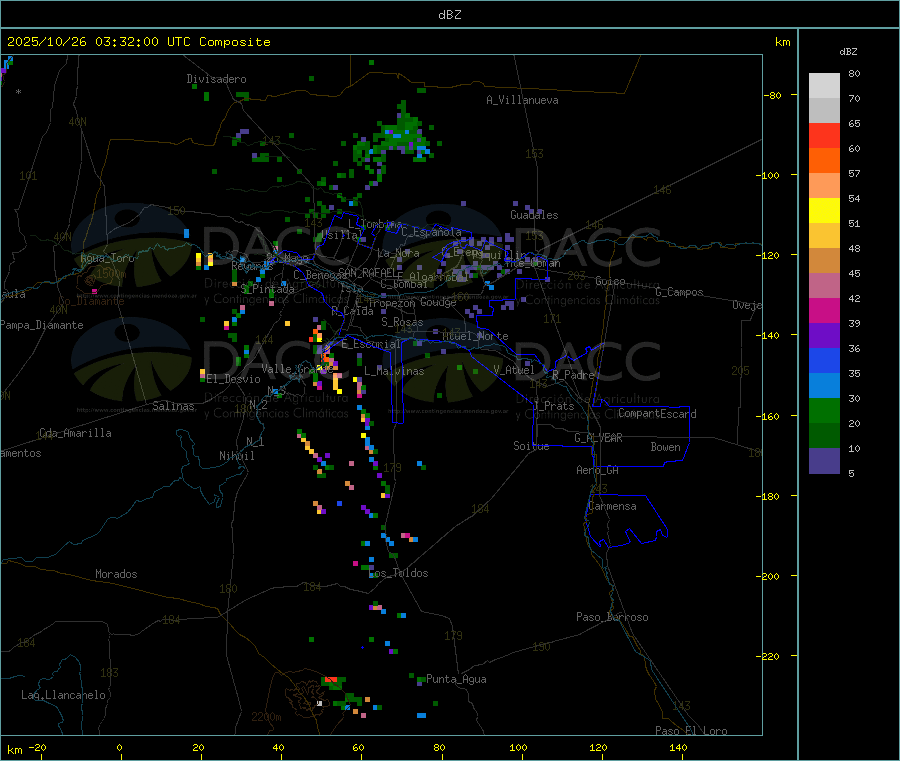This screenshot has height=761, width=900.
Task: Click the S_Rosas map label
Action: [402, 323]
